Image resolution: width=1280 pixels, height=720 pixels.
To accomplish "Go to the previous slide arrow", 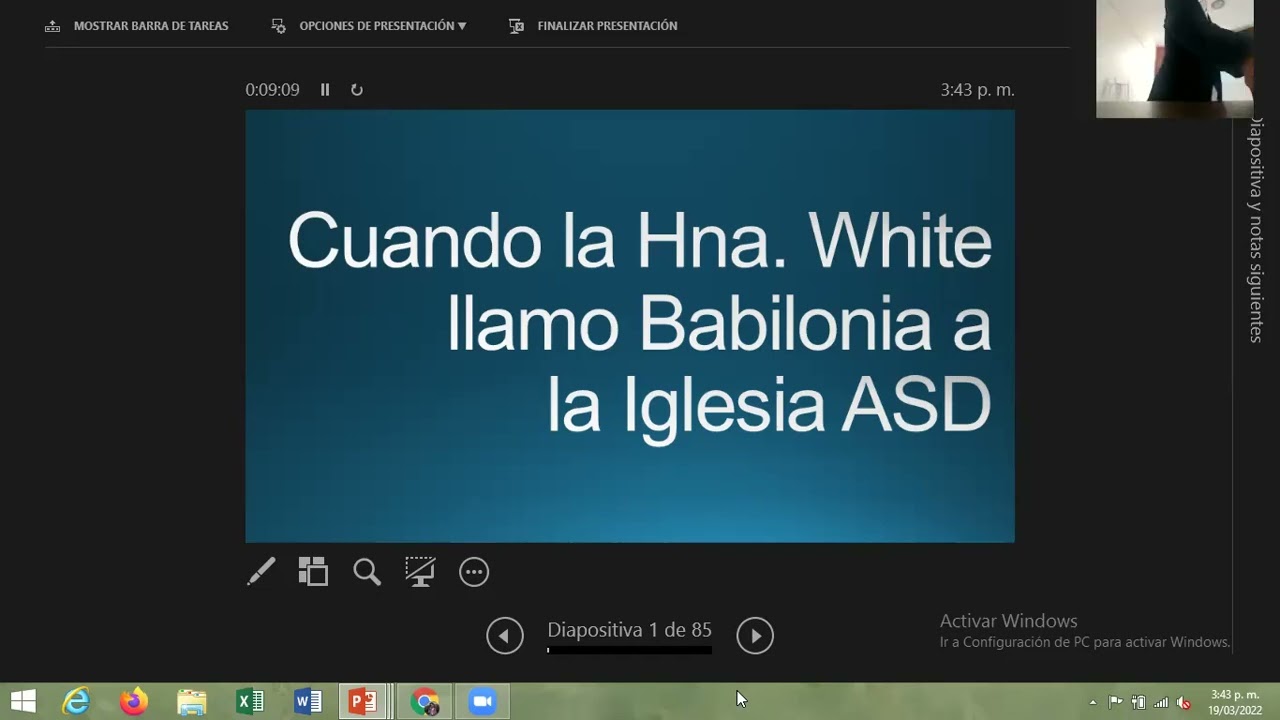I will tap(505, 636).
